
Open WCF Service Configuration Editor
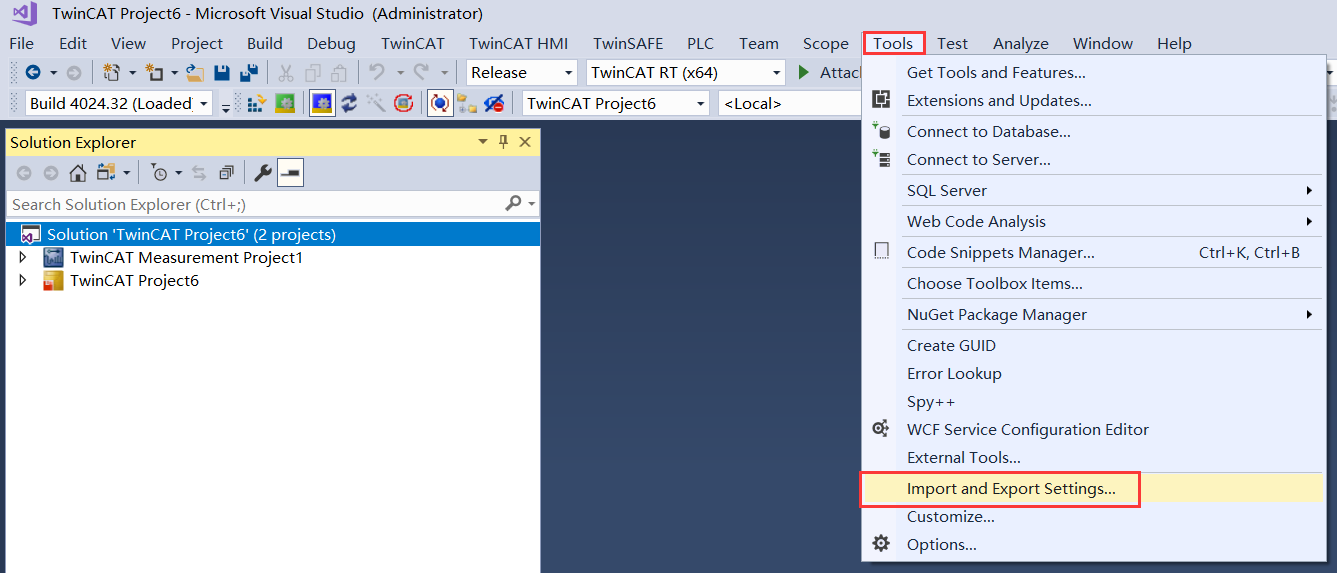pos(1092,429)
